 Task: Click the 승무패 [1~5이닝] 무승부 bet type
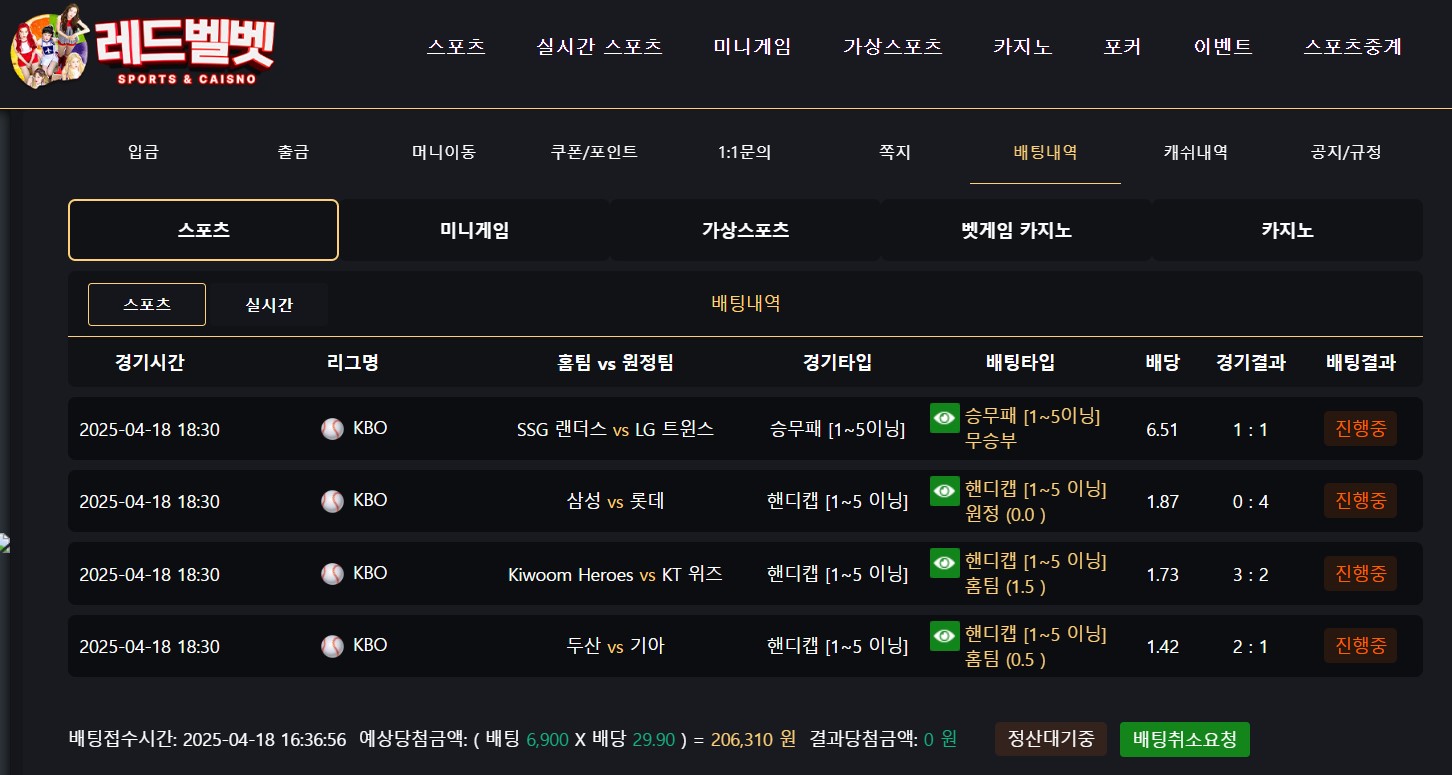tap(1033, 428)
